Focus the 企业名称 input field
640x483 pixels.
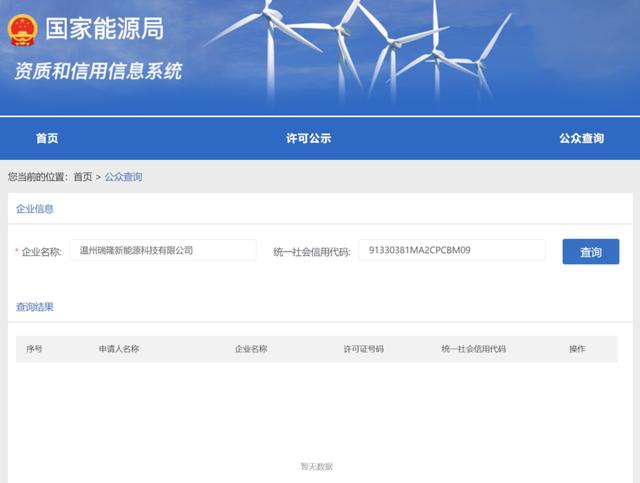[163, 250]
